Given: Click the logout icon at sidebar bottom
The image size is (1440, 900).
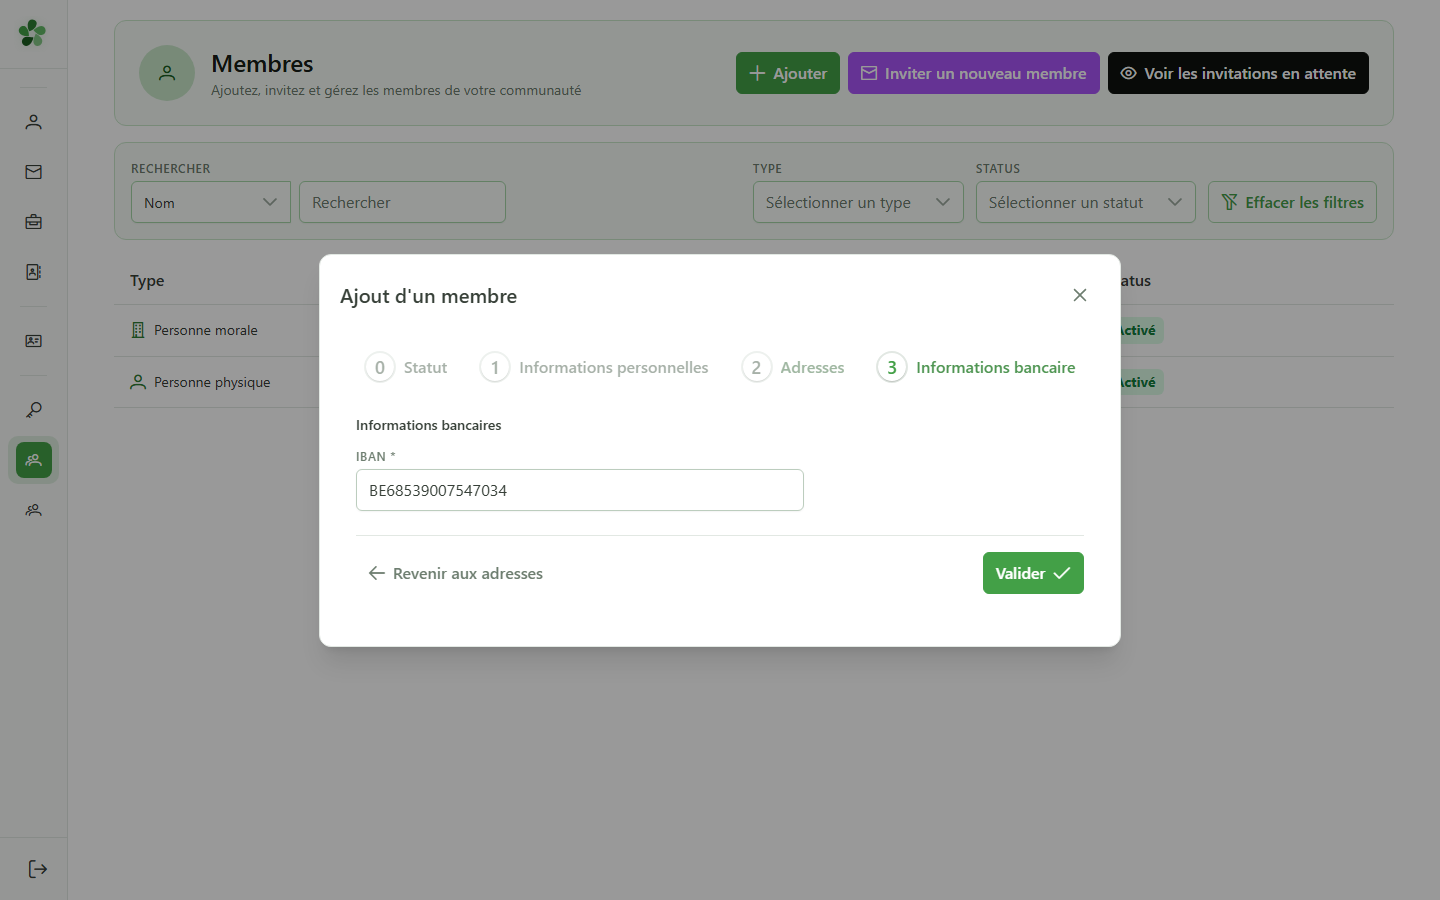Looking at the screenshot, I should coord(37,869).
